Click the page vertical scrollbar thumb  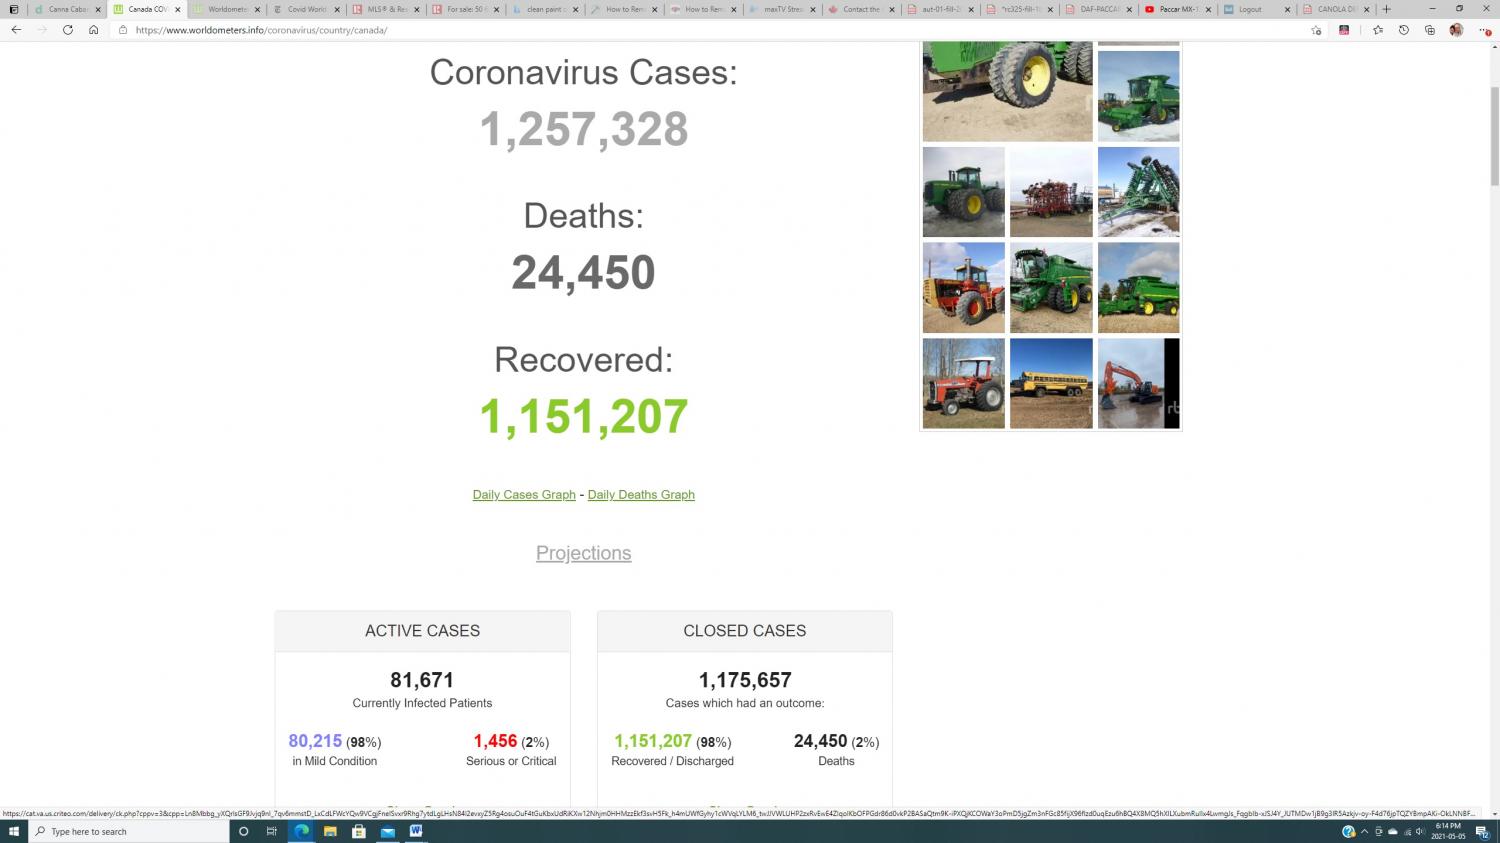point(1494,135)
